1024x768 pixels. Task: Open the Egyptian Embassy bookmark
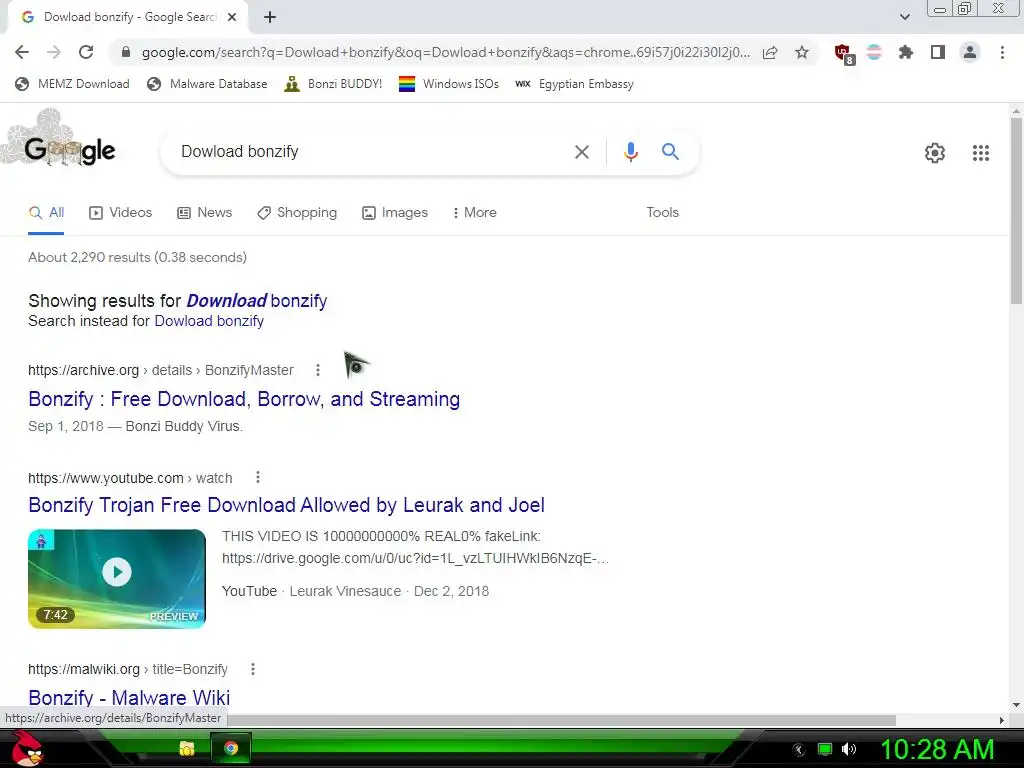[x=575, y=84]
